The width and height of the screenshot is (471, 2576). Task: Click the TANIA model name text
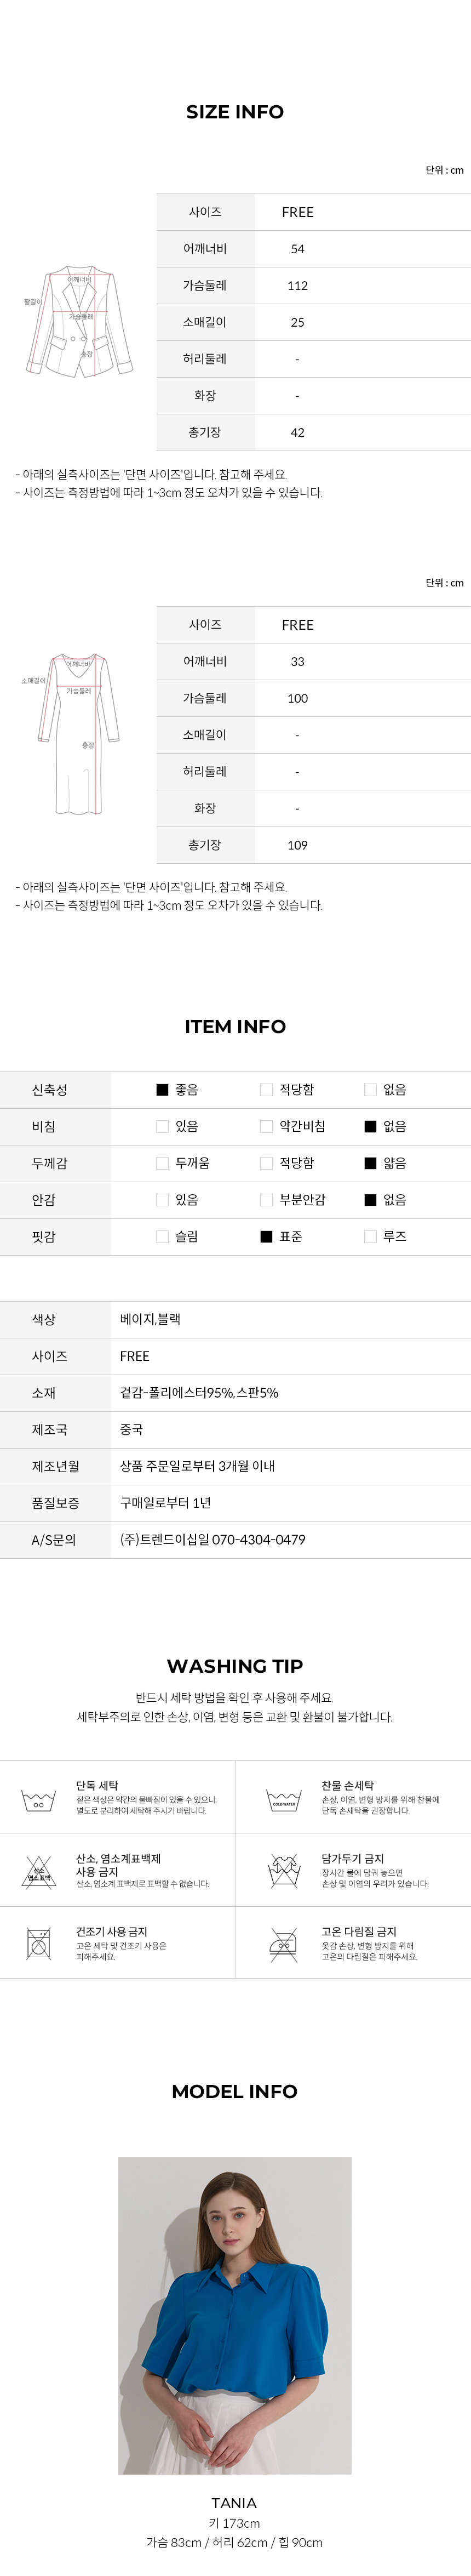coord(234,2502)
